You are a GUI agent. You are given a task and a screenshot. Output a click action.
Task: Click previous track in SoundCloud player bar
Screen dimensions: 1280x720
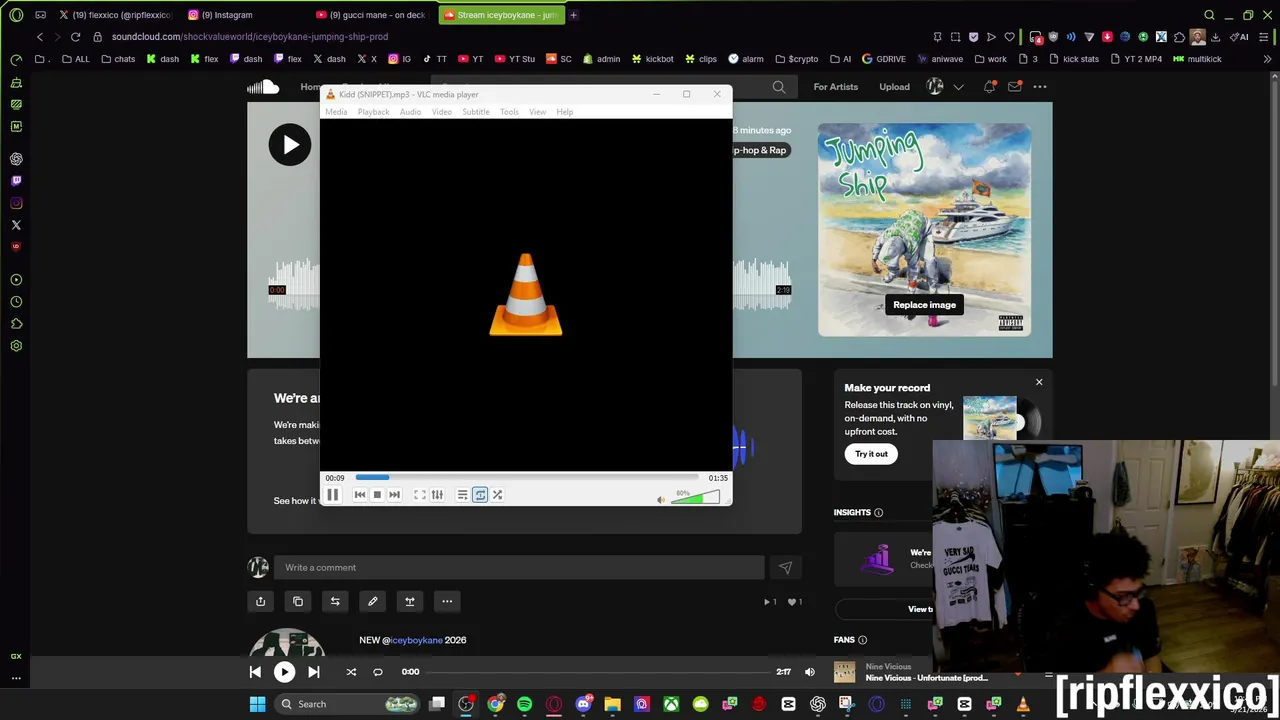[x=255, y=672]
